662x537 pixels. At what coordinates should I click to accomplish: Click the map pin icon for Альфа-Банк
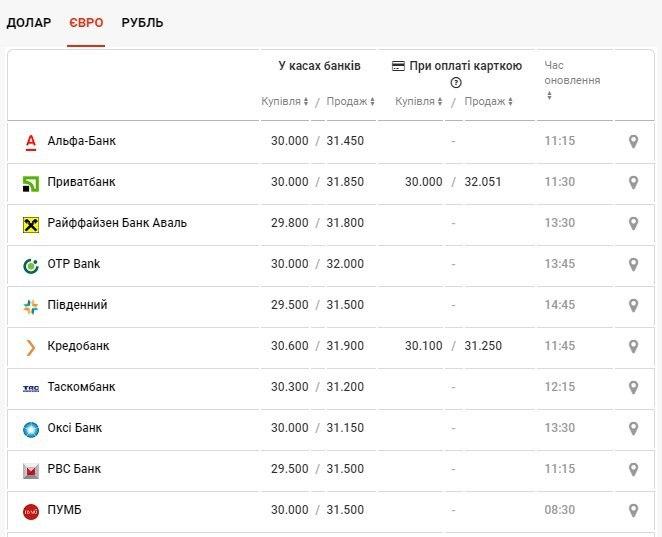[632, 141]
